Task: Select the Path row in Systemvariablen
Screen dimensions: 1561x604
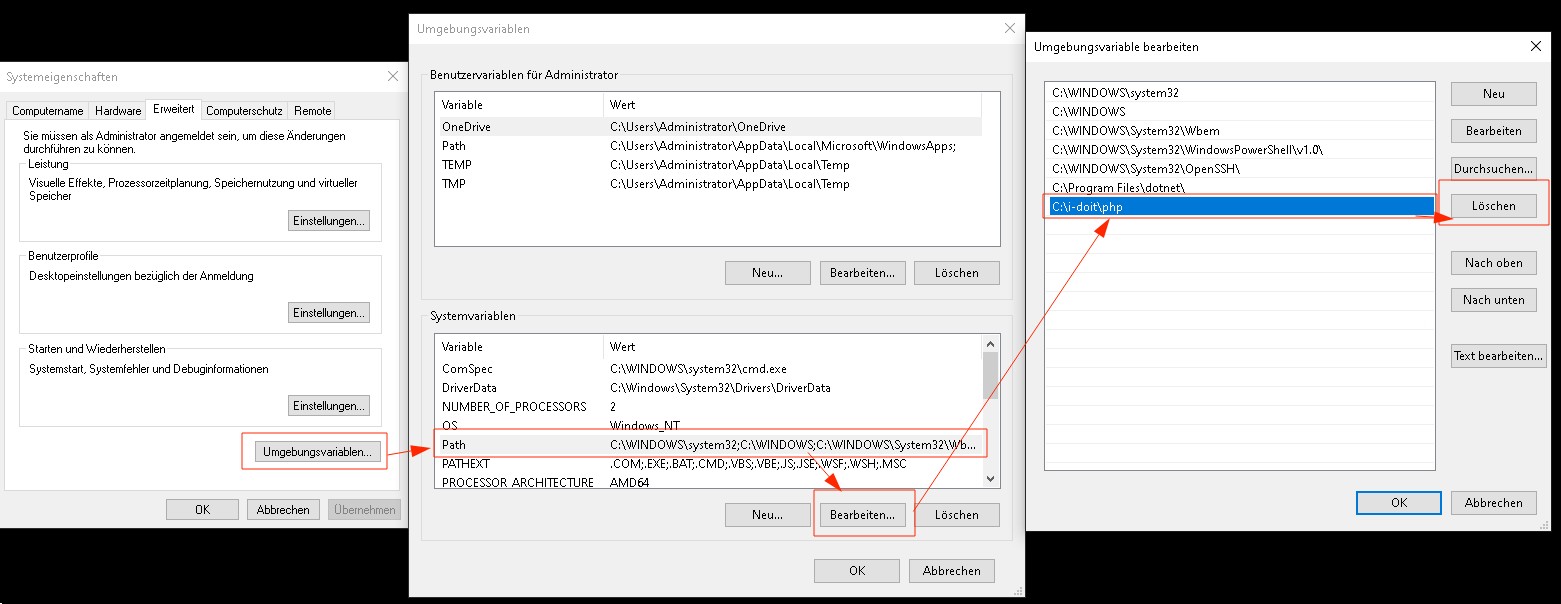Action: [x=709, y=444]
